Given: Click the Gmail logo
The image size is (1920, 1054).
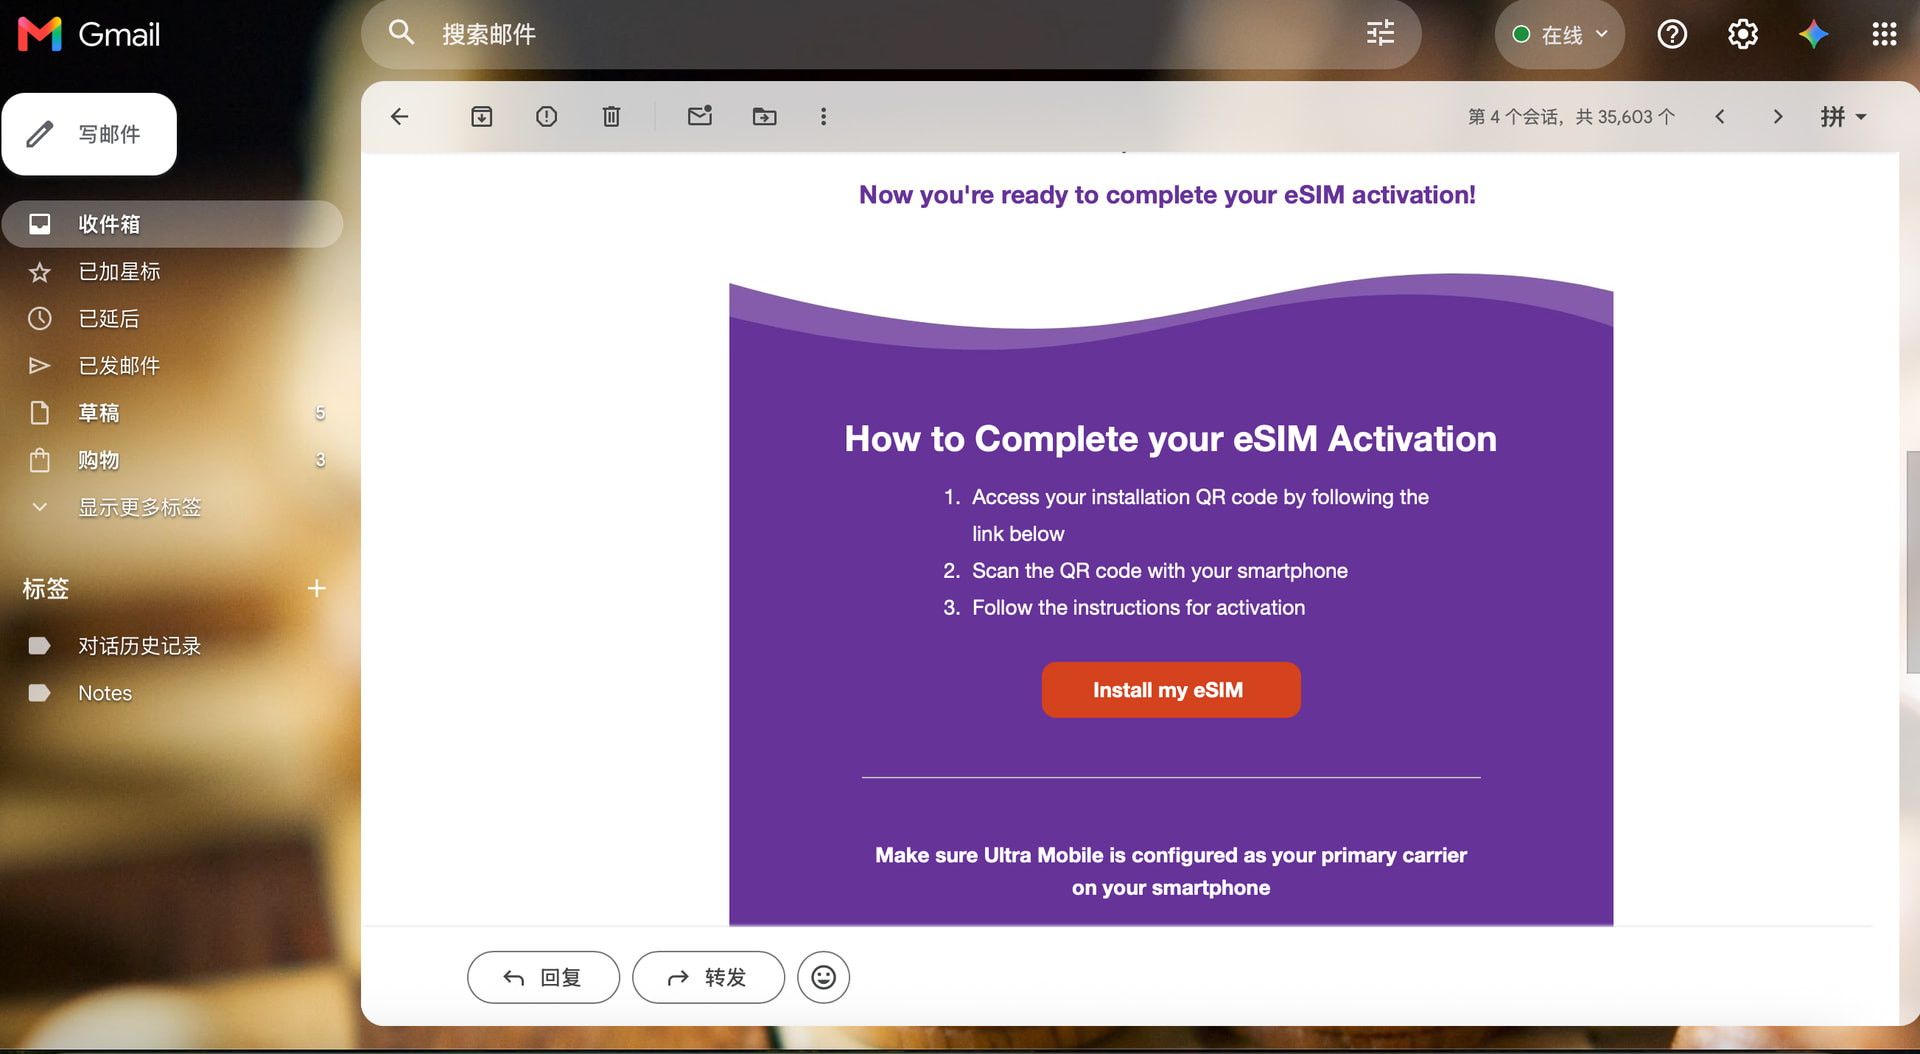Looking at the screenshot, I should click(x=89, y=35).
